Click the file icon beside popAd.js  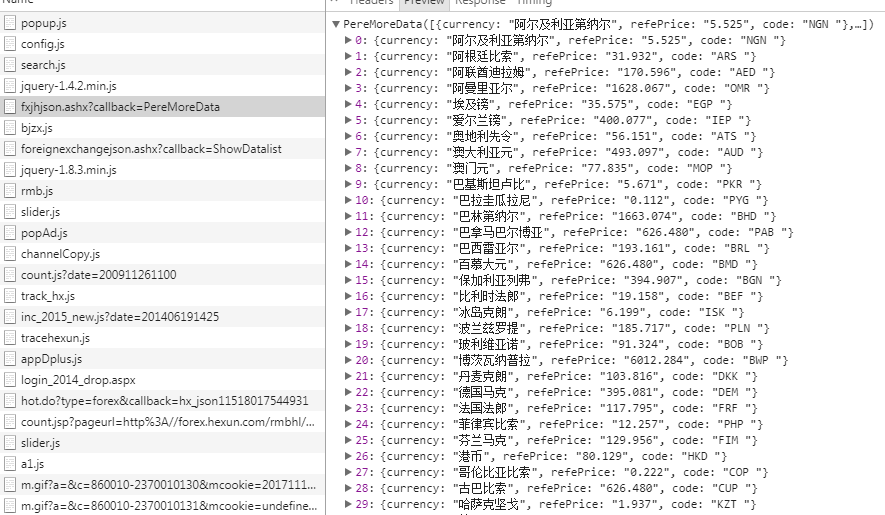[x=10, y=233]
